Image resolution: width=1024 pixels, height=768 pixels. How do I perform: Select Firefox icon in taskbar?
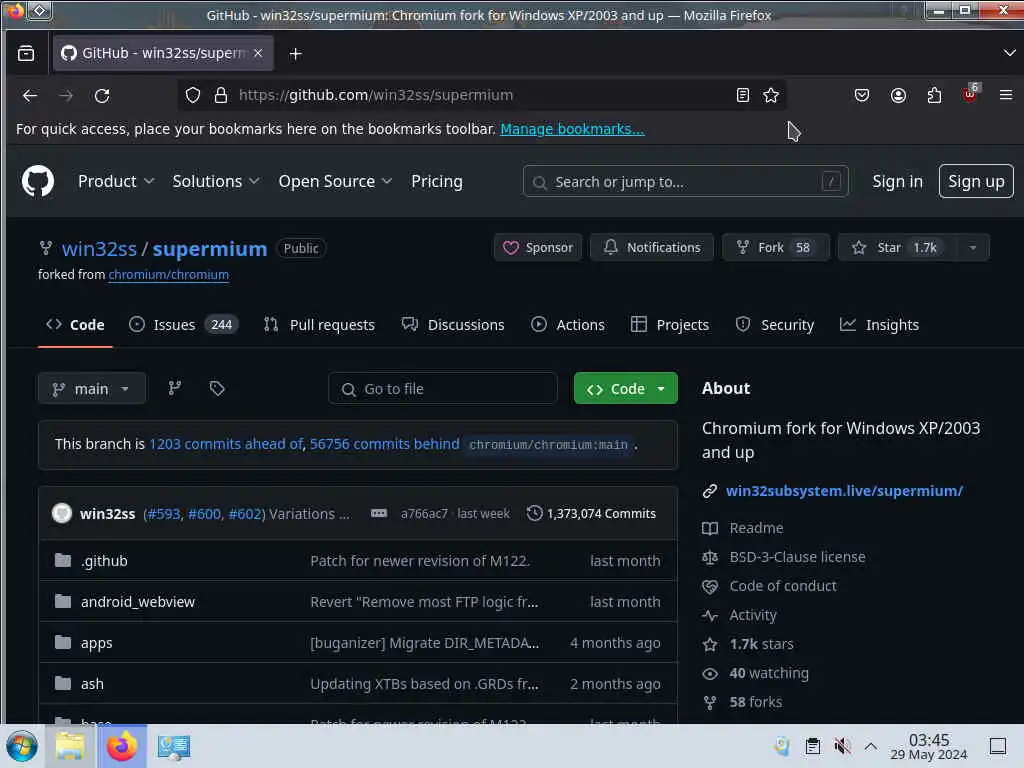(121, 746)
